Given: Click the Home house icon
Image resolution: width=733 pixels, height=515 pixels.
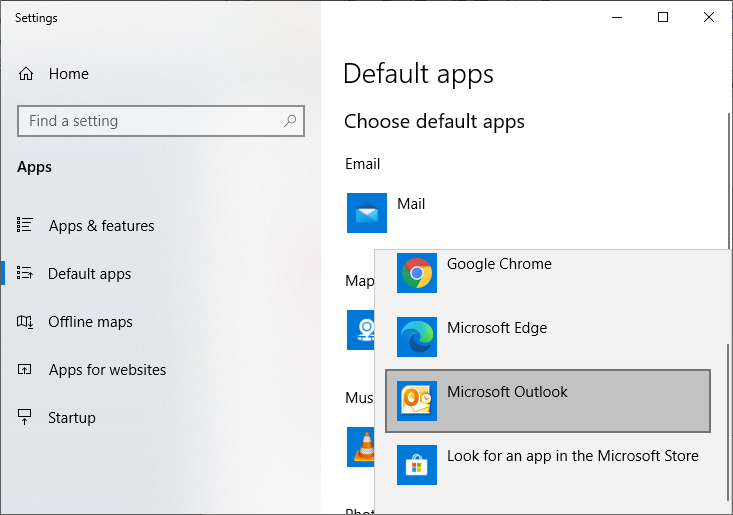Looking at the screenshot, I should (26, 74).
